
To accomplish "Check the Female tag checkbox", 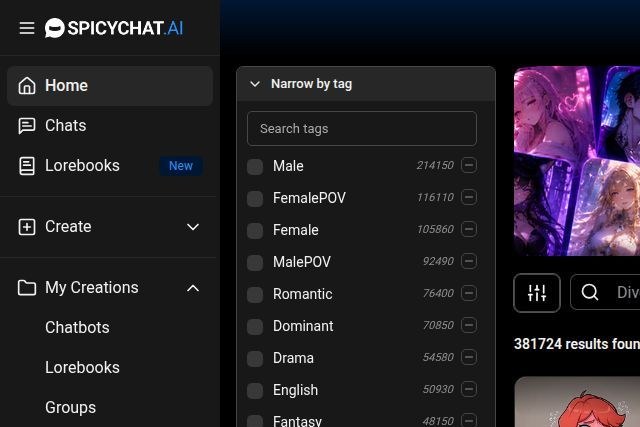I will (x=255, y=230).
